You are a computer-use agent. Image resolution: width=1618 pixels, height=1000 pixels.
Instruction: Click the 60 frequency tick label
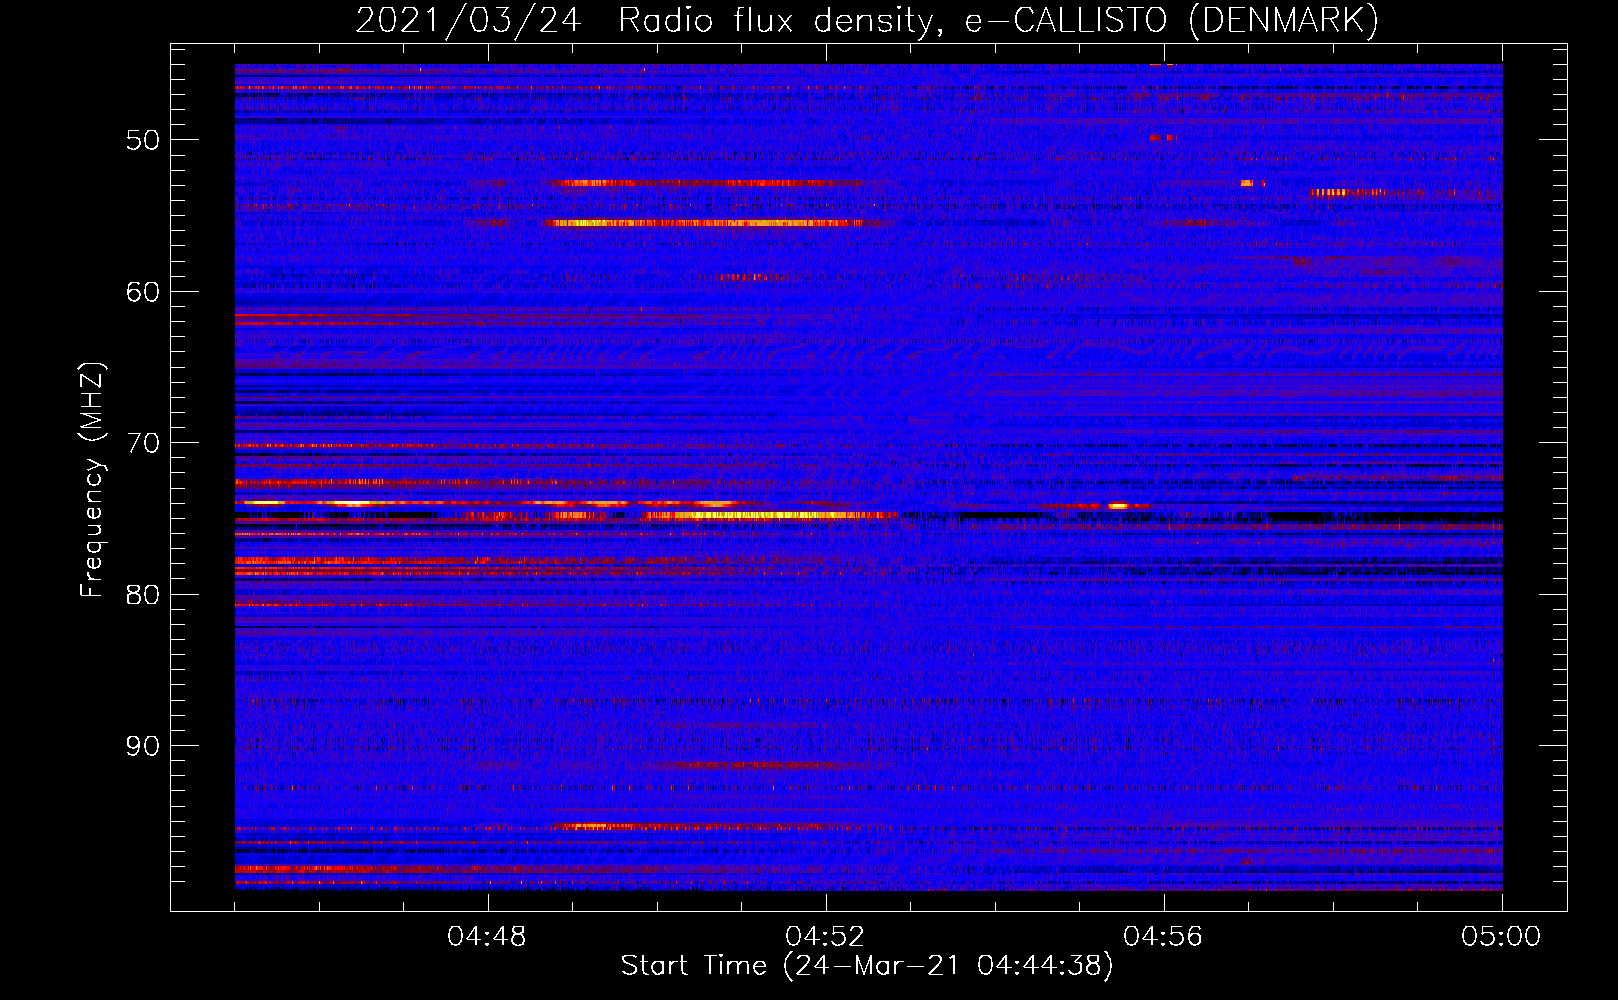pyautogui.click(x=142, y=291)
